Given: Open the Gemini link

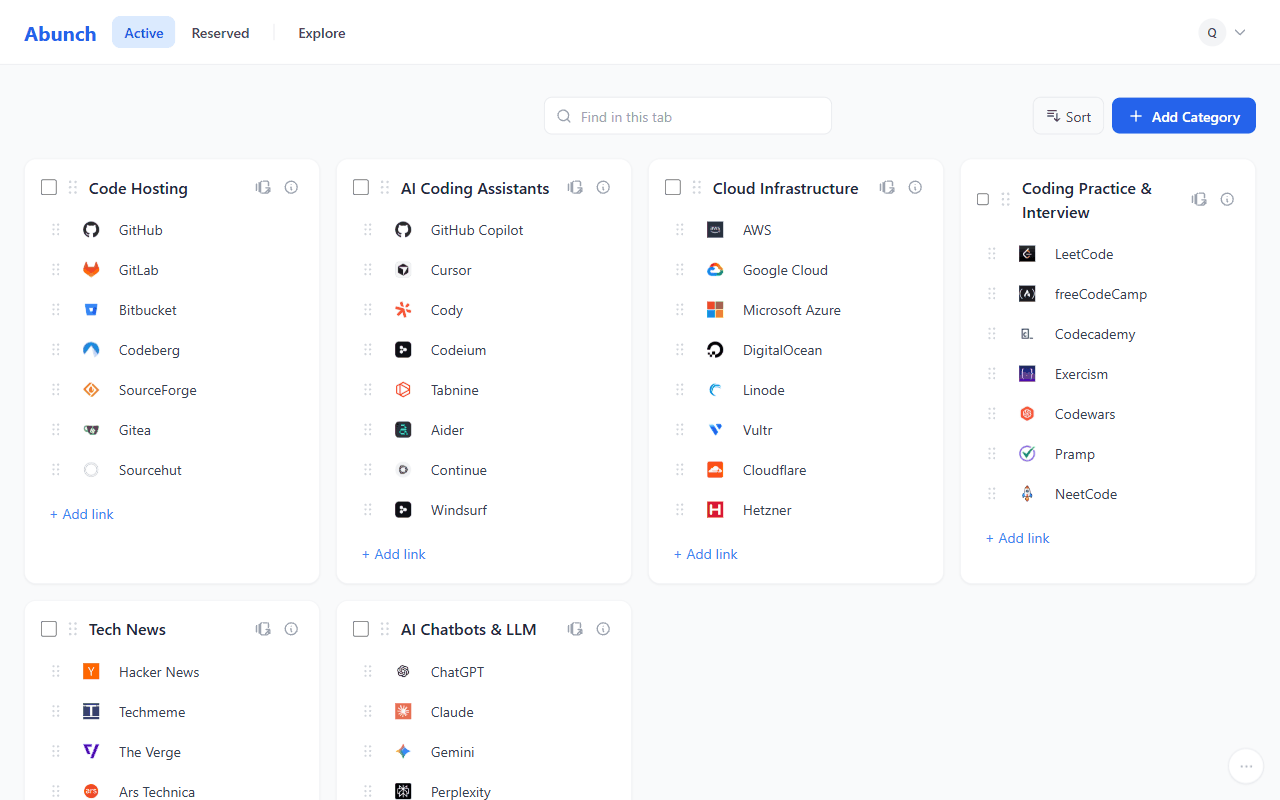Looking at the screenshot, I should tap(453, 752).
